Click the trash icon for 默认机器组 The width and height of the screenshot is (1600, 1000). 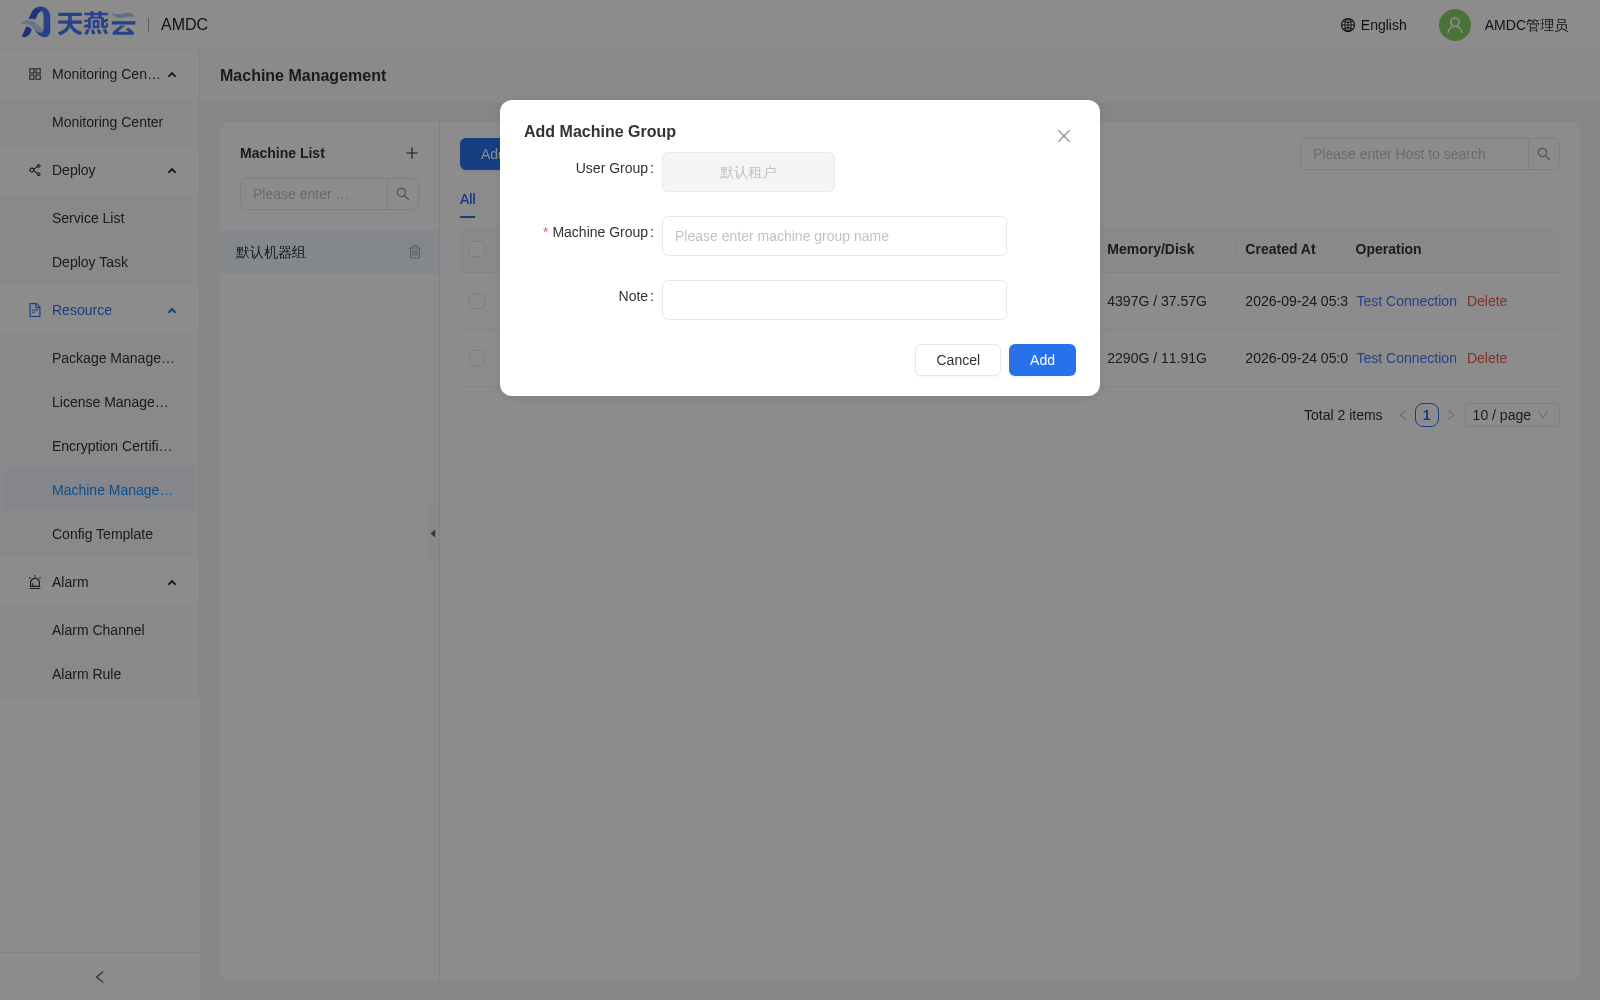coord(415,252)
